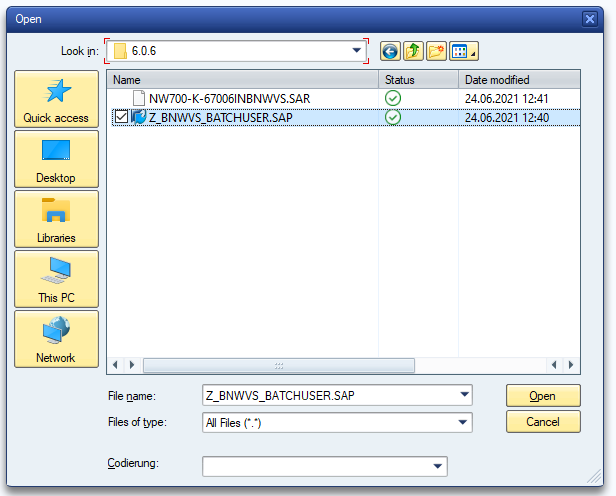Sort files by Name column header

(x=242, y=79)
